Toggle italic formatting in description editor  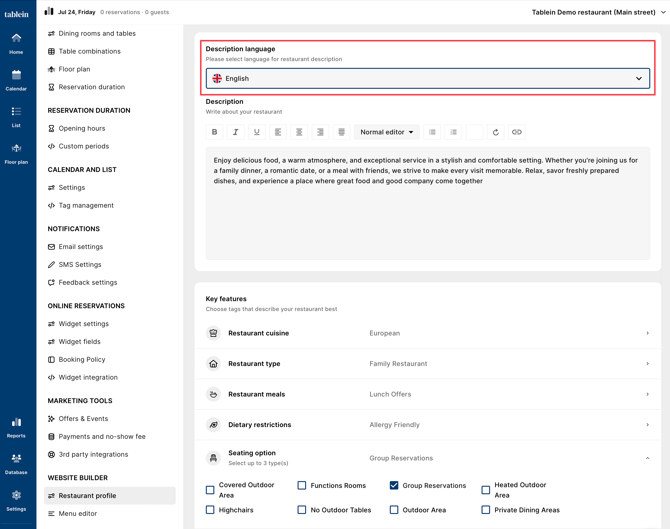point(235,132)
